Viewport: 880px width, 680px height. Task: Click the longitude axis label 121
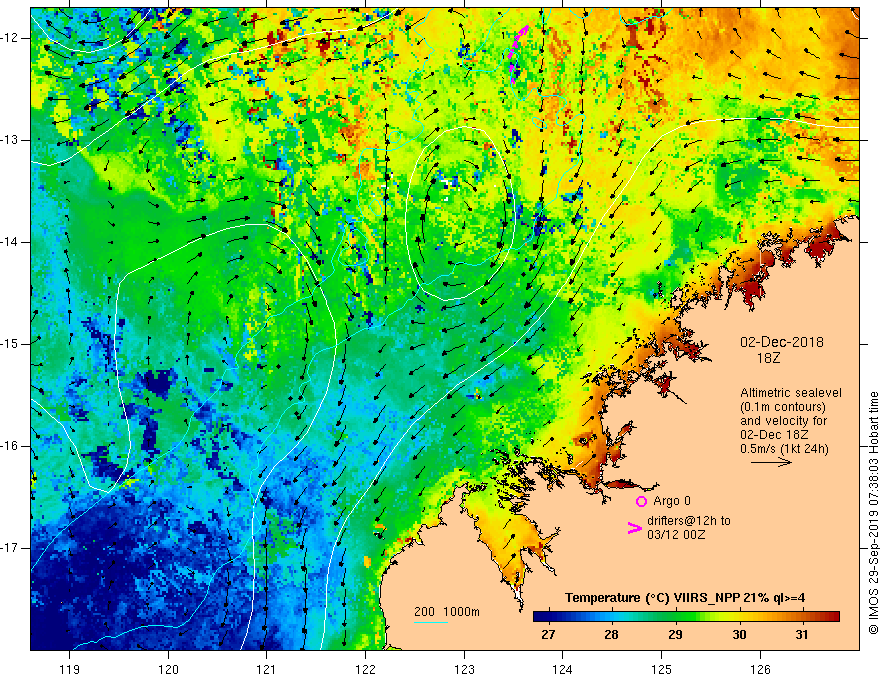[x=267, y=669]
